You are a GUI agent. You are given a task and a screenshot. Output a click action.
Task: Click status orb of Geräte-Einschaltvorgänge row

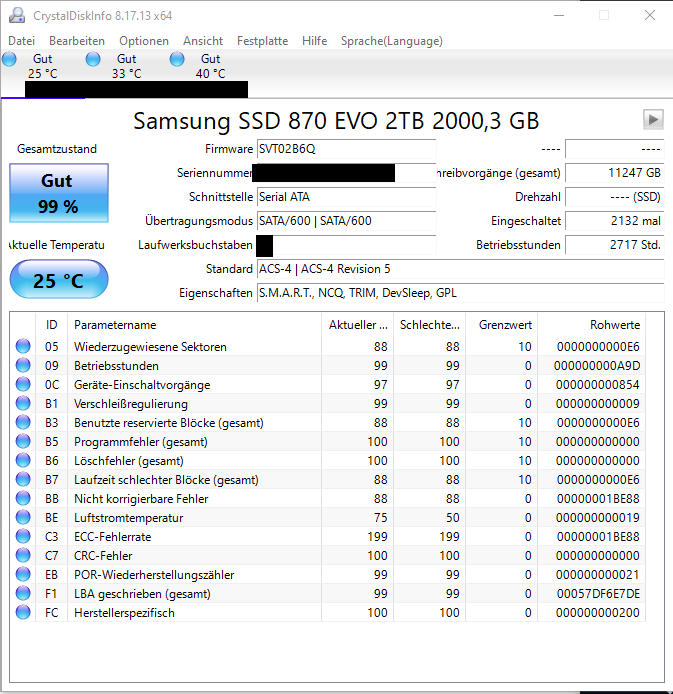pyautogui.click(x=23, y=384)
